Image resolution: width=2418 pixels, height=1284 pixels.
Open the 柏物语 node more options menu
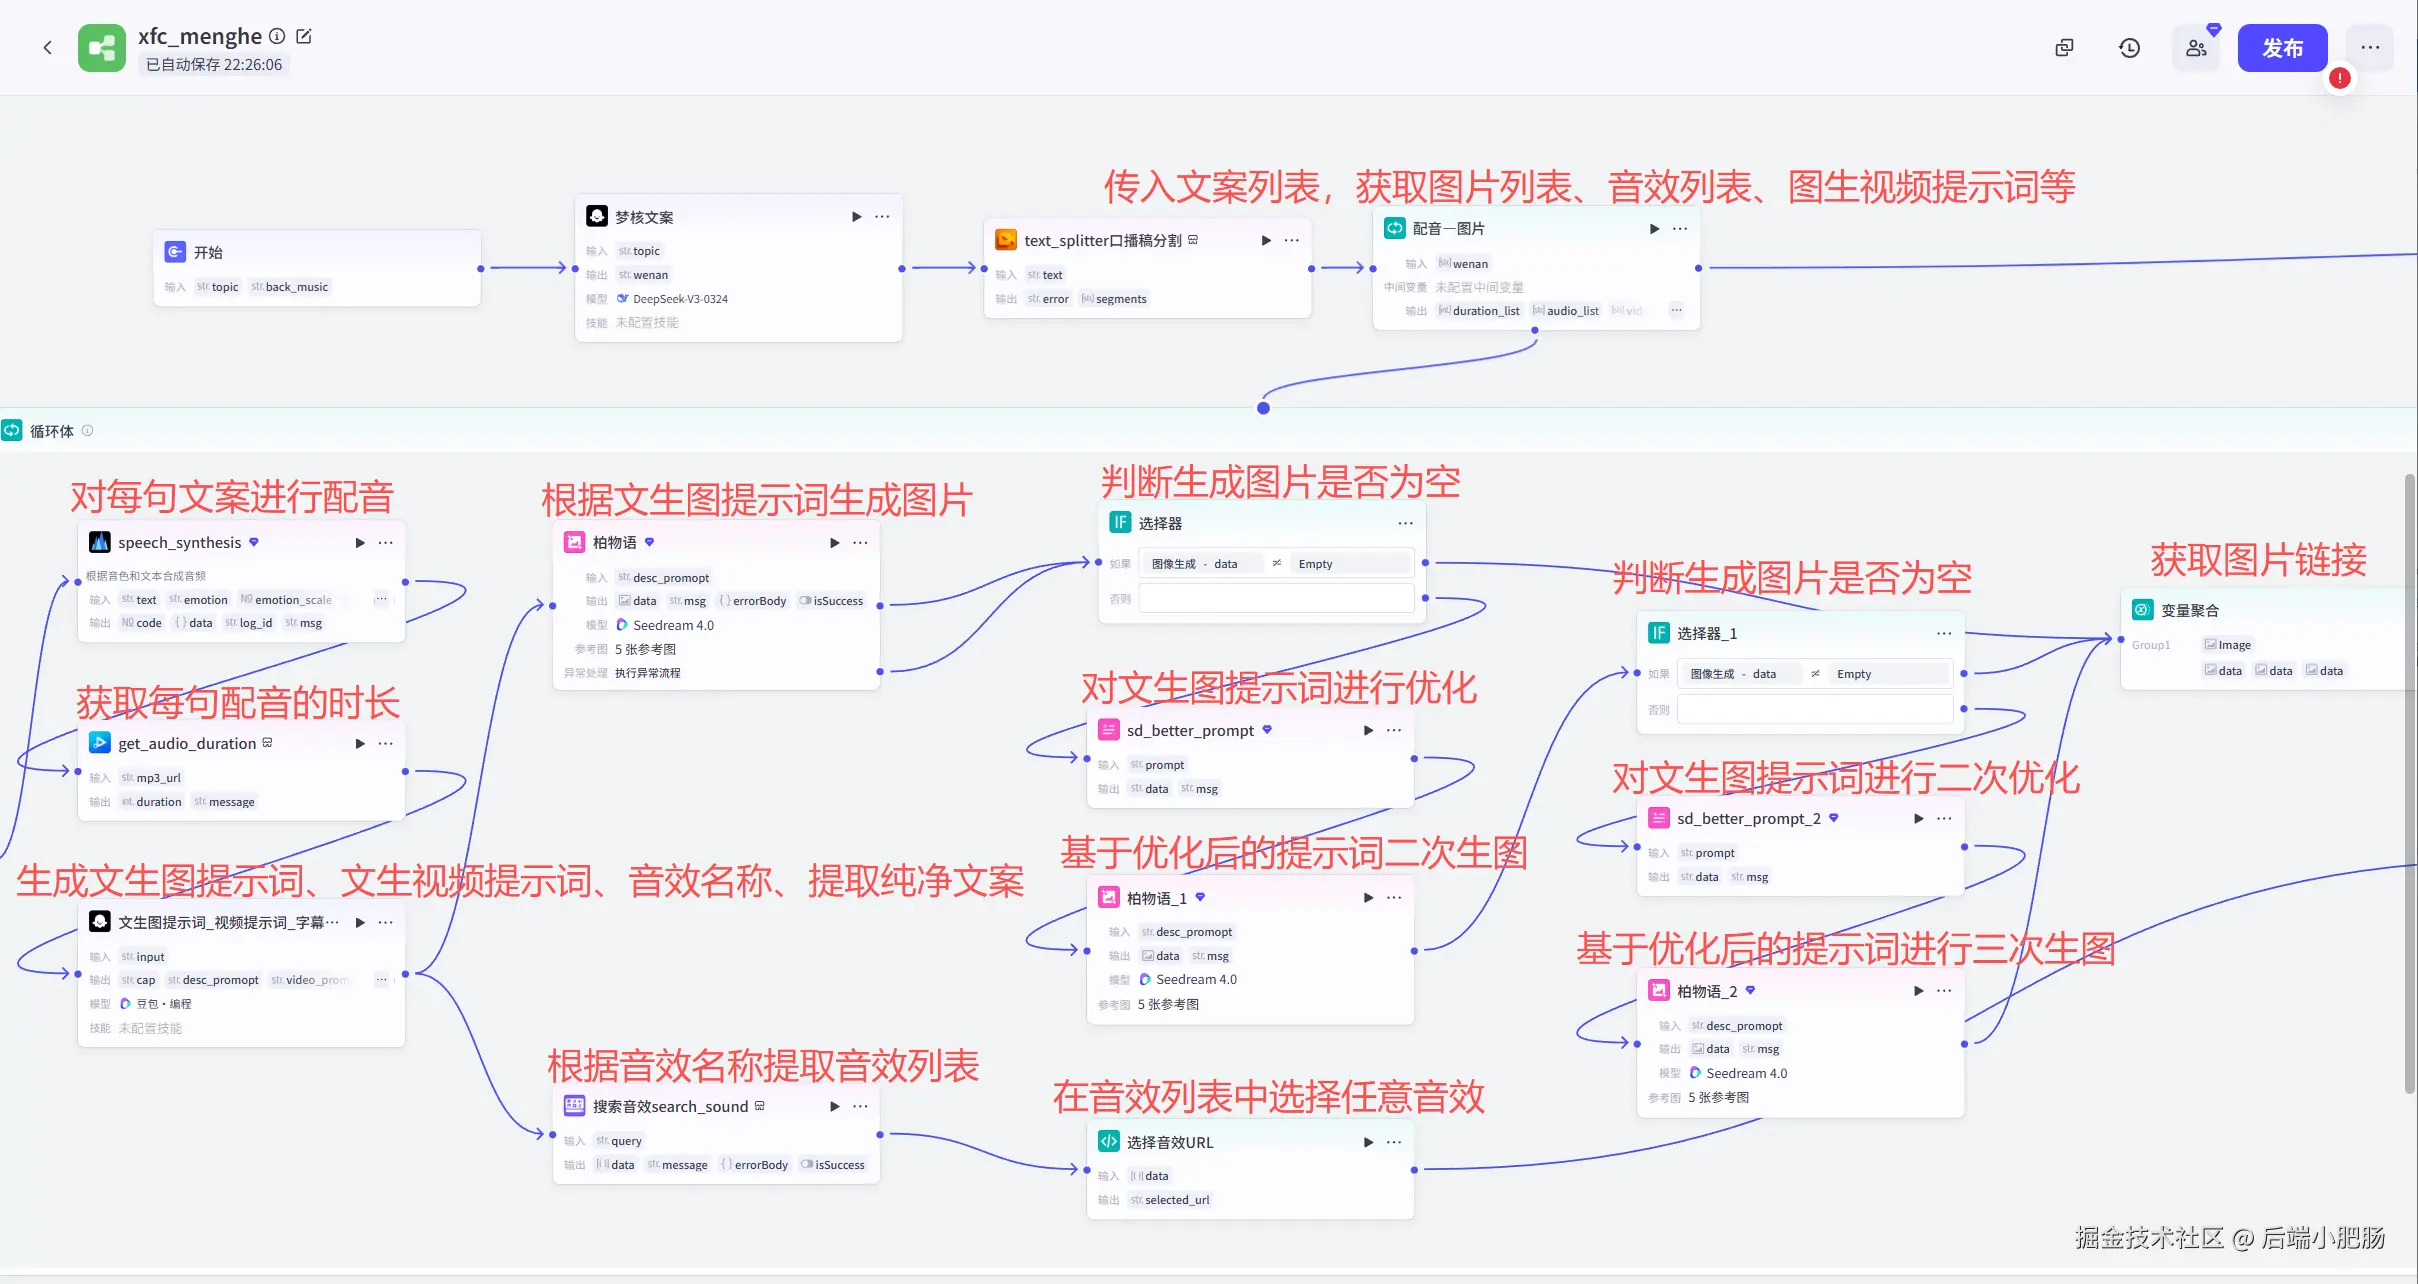pos(860,543)
